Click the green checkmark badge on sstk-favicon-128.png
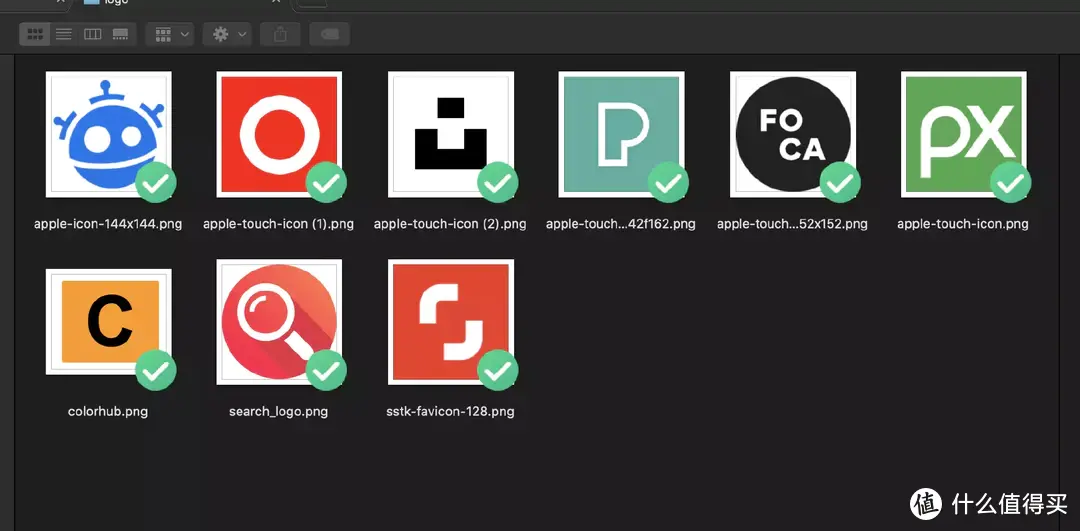1080x531 pixels. (x=497, y=371)
